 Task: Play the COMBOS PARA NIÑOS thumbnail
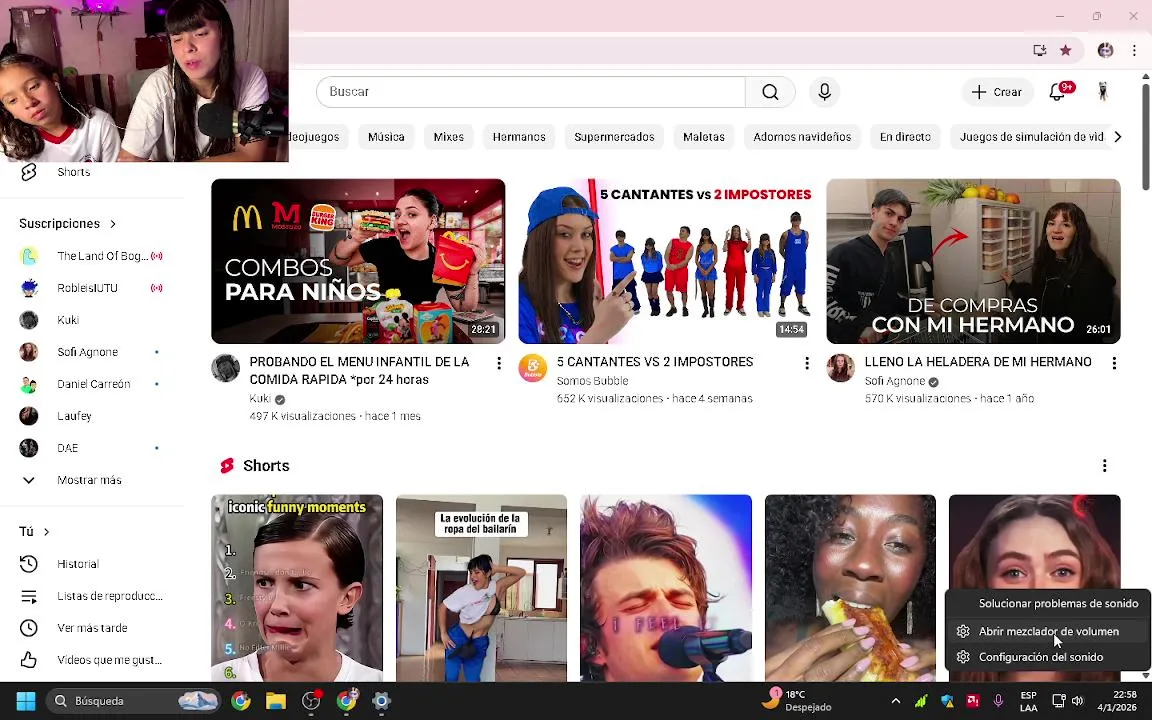pos(358,262)
